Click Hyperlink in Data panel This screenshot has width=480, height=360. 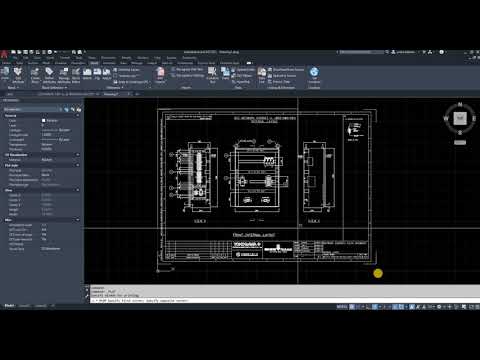pos(241,82)
